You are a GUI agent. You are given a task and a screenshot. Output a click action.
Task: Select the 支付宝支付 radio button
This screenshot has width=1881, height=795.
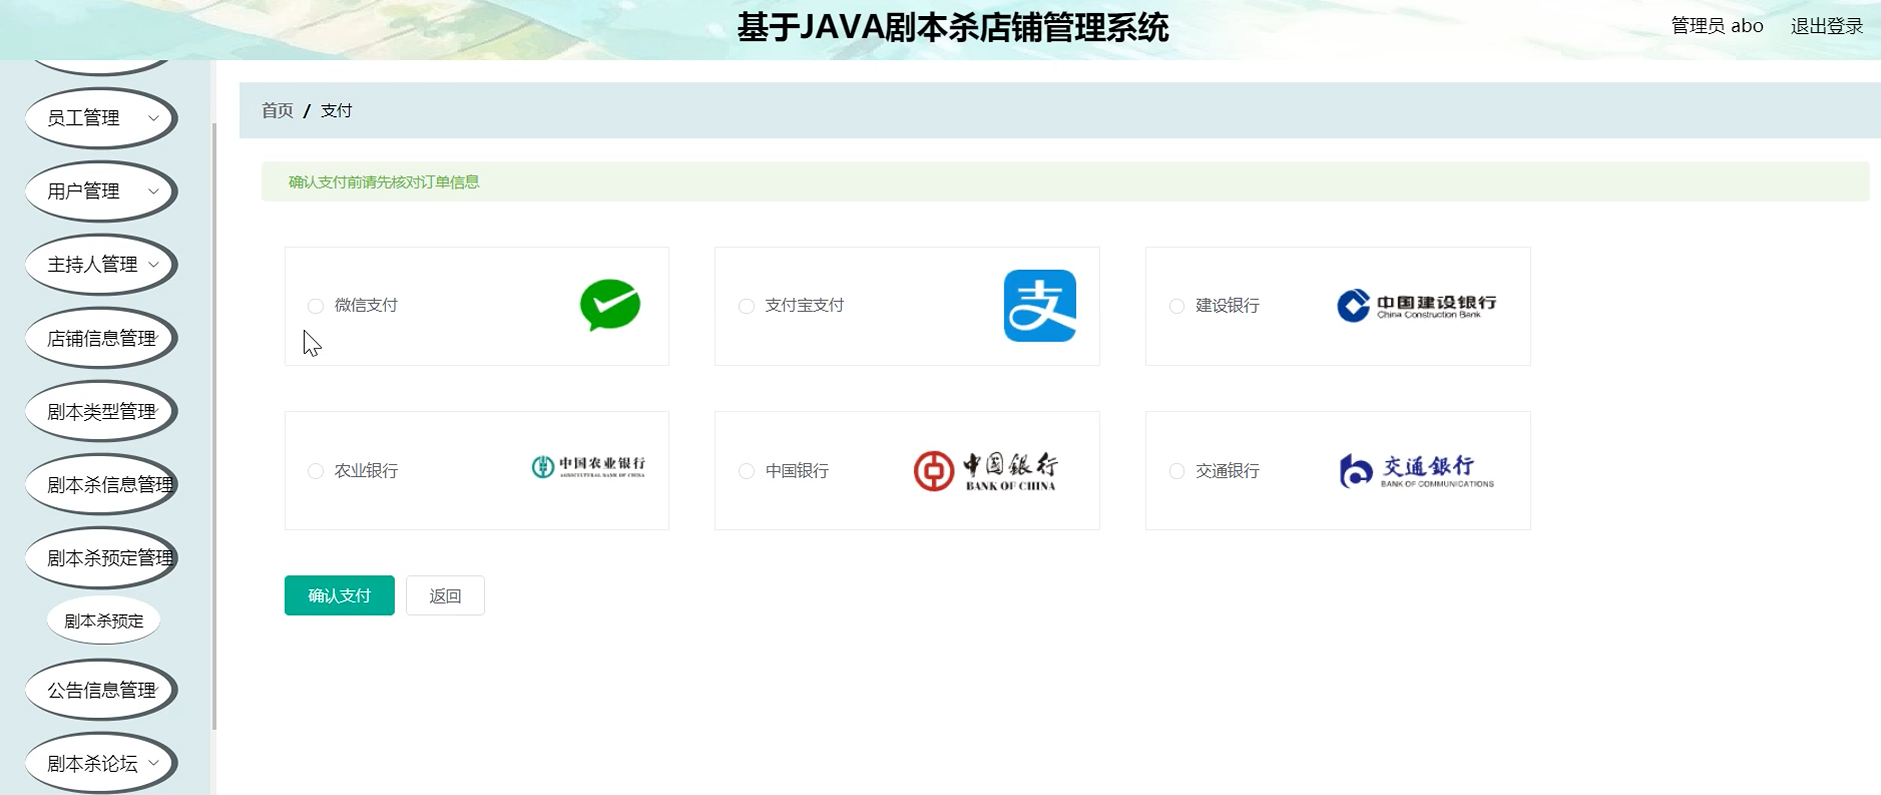(x=746, y=306)
